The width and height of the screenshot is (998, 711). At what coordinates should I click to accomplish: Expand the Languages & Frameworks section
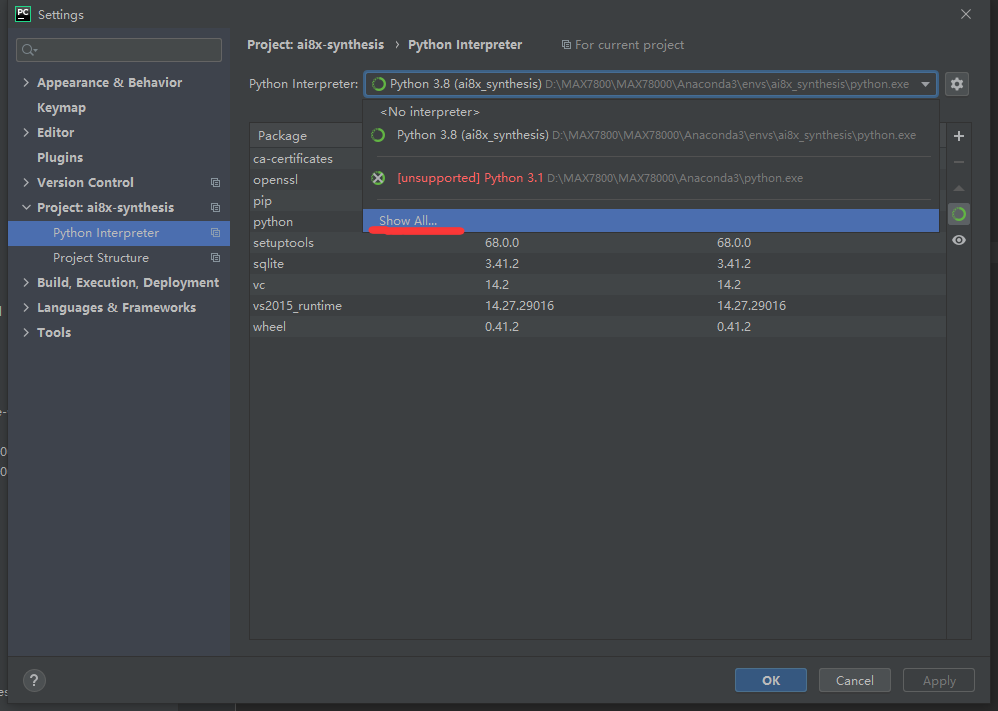pyautogui.click(x=26, y=307)
